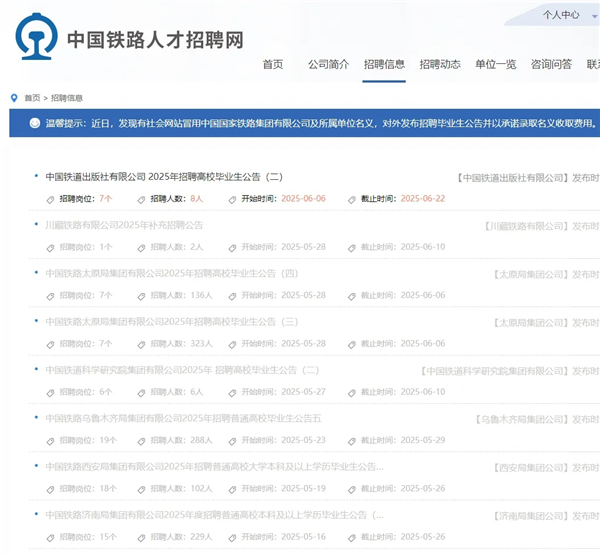Viewport: 600px width, 557px height.
Task: Click tag icon beside 招聘人数: 229人
Action: click(x=142, y=538)
